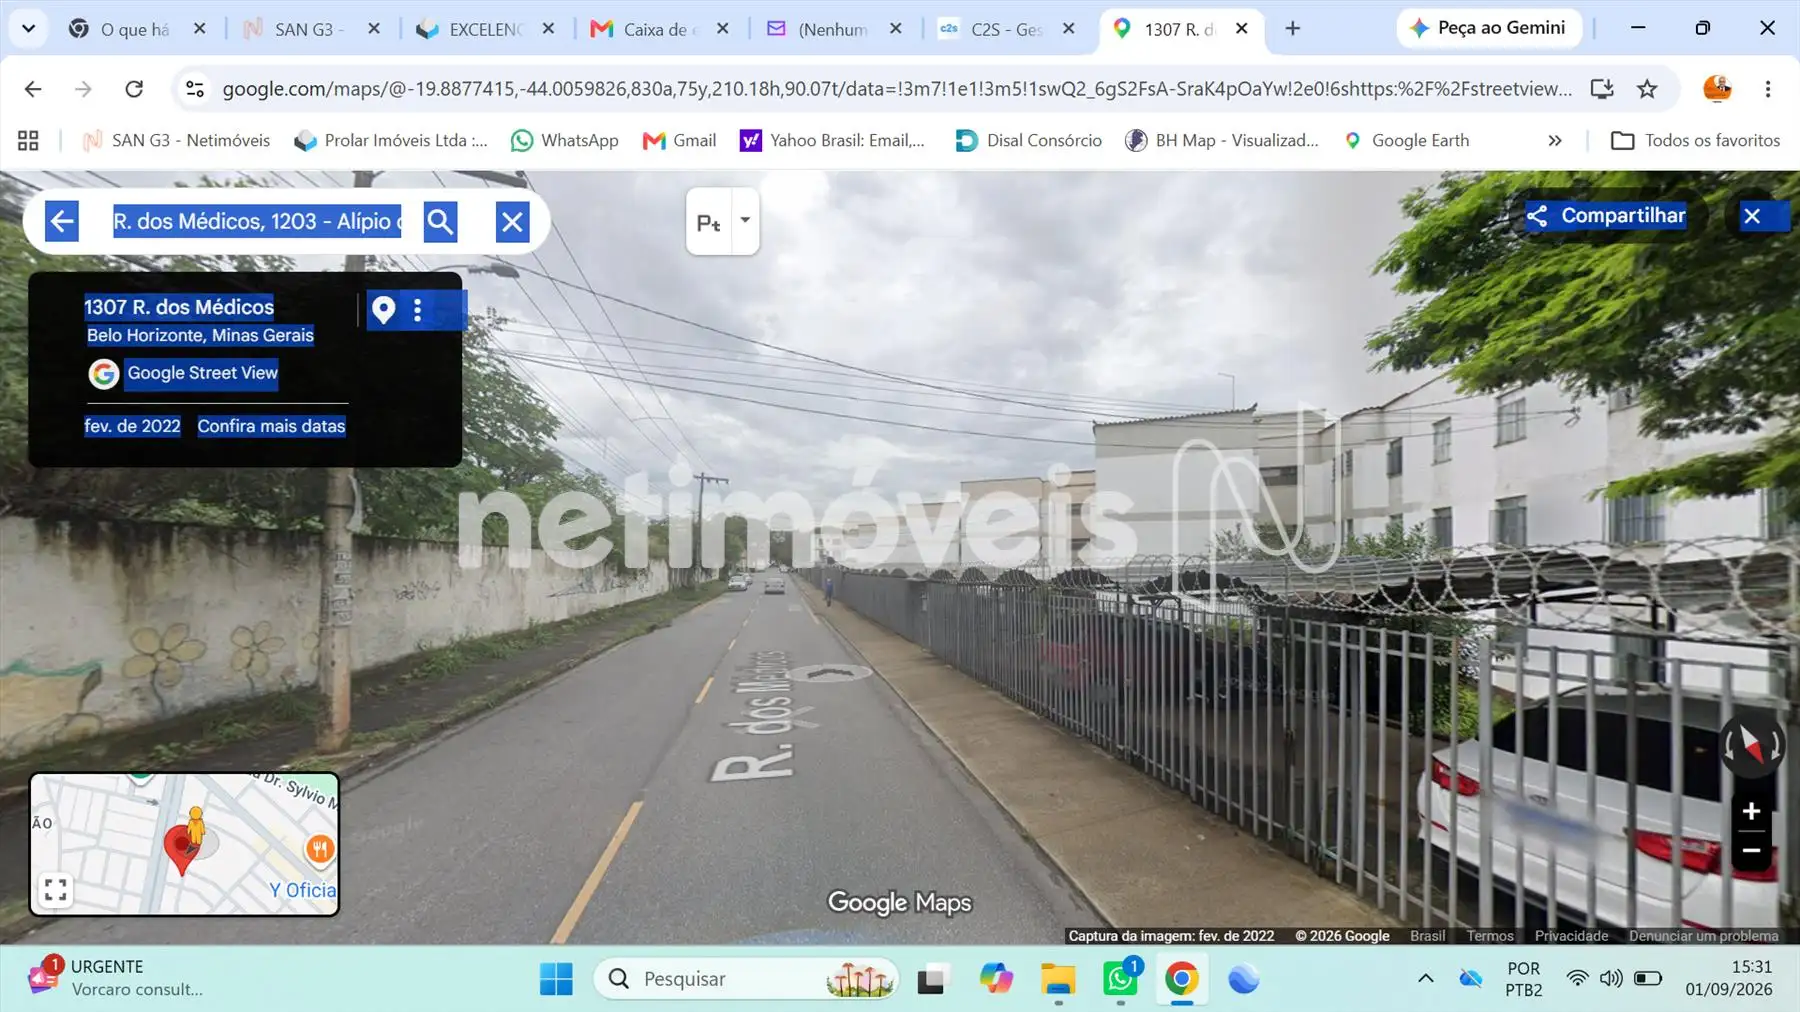Click the Street View search magnifier icon
This screenshot has height=1012, width=1800.
coord(440,222)
